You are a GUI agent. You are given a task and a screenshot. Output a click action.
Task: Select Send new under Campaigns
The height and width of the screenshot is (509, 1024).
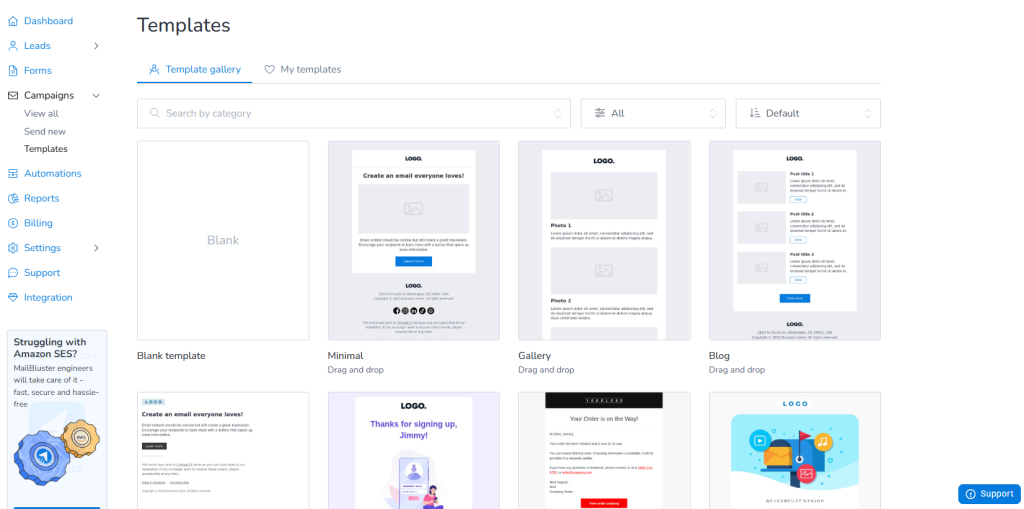pyautogui.click(x=45, y=131)
